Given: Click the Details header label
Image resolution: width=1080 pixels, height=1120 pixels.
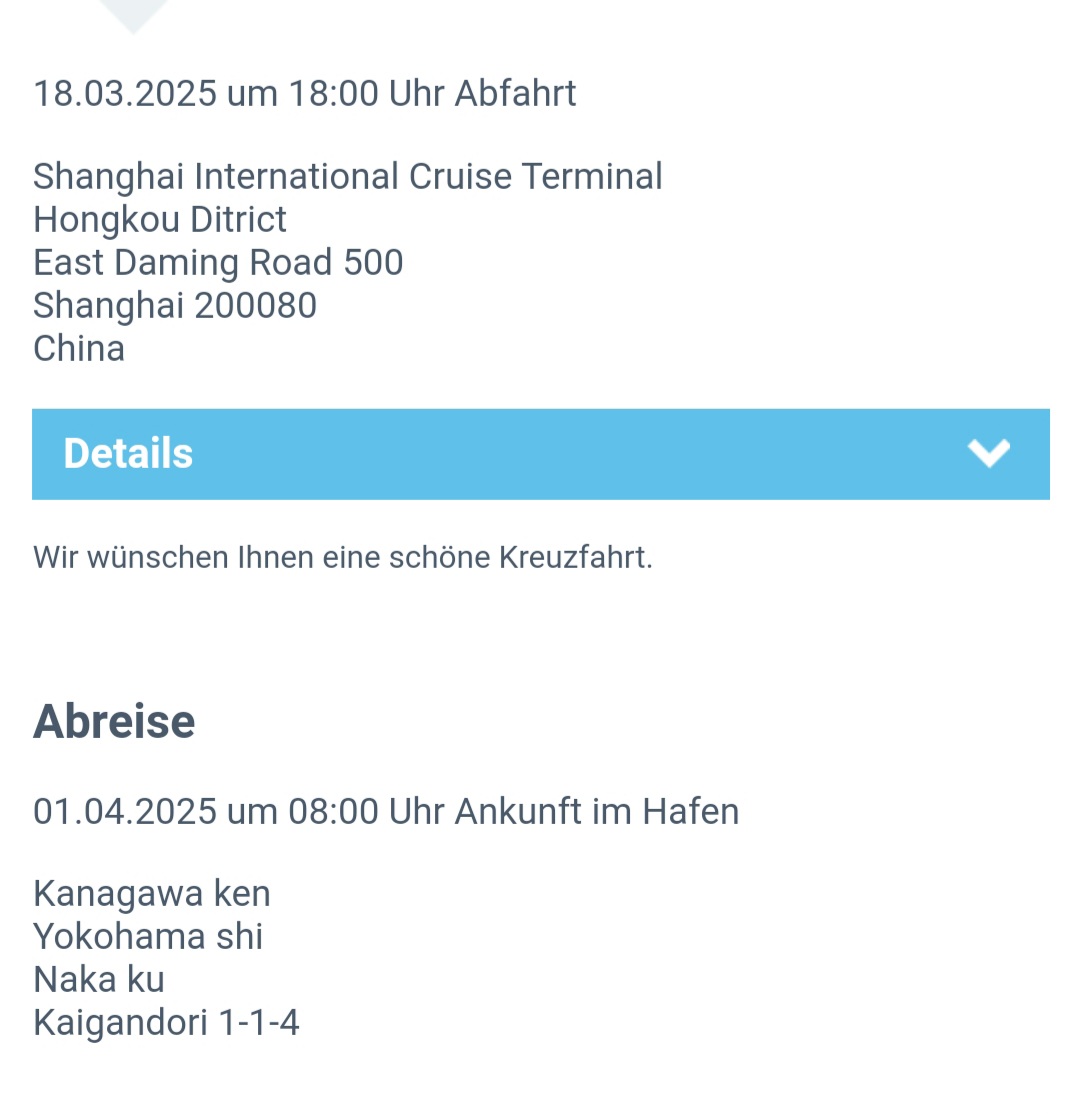Looking at the screenshot, I should 128,453.
